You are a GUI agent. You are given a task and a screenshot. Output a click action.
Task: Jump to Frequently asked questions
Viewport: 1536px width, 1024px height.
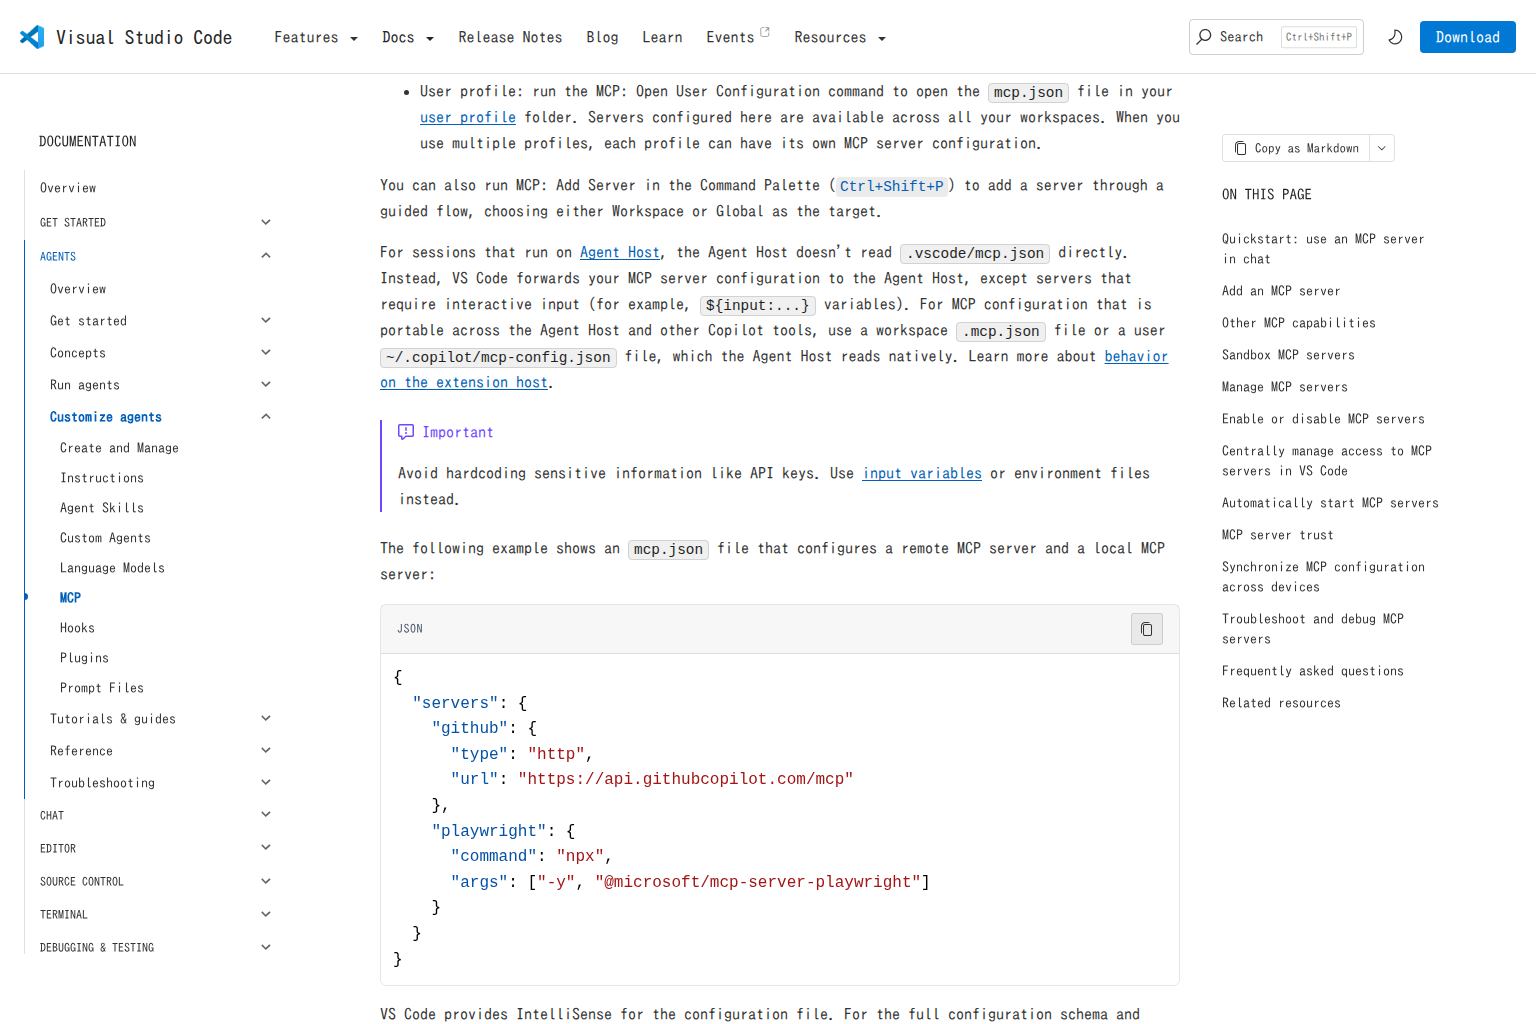pos(1313,671)
